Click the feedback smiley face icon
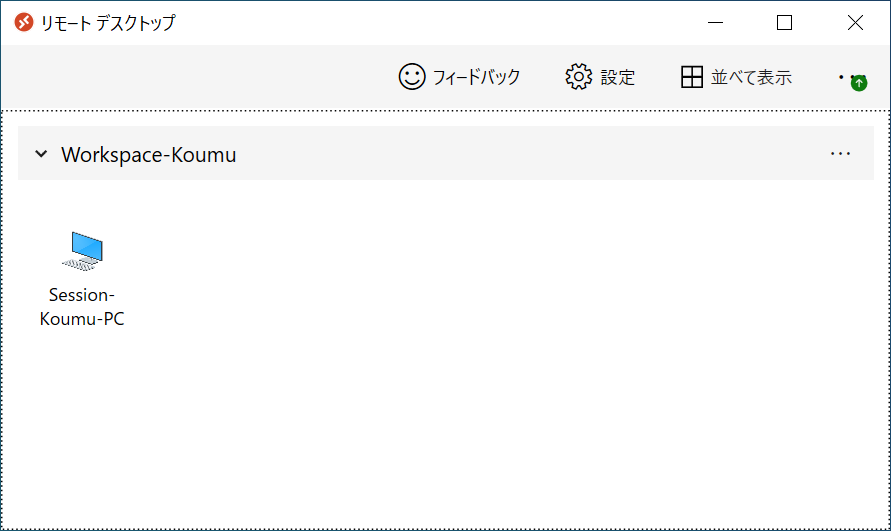 (x=412, y=77)
